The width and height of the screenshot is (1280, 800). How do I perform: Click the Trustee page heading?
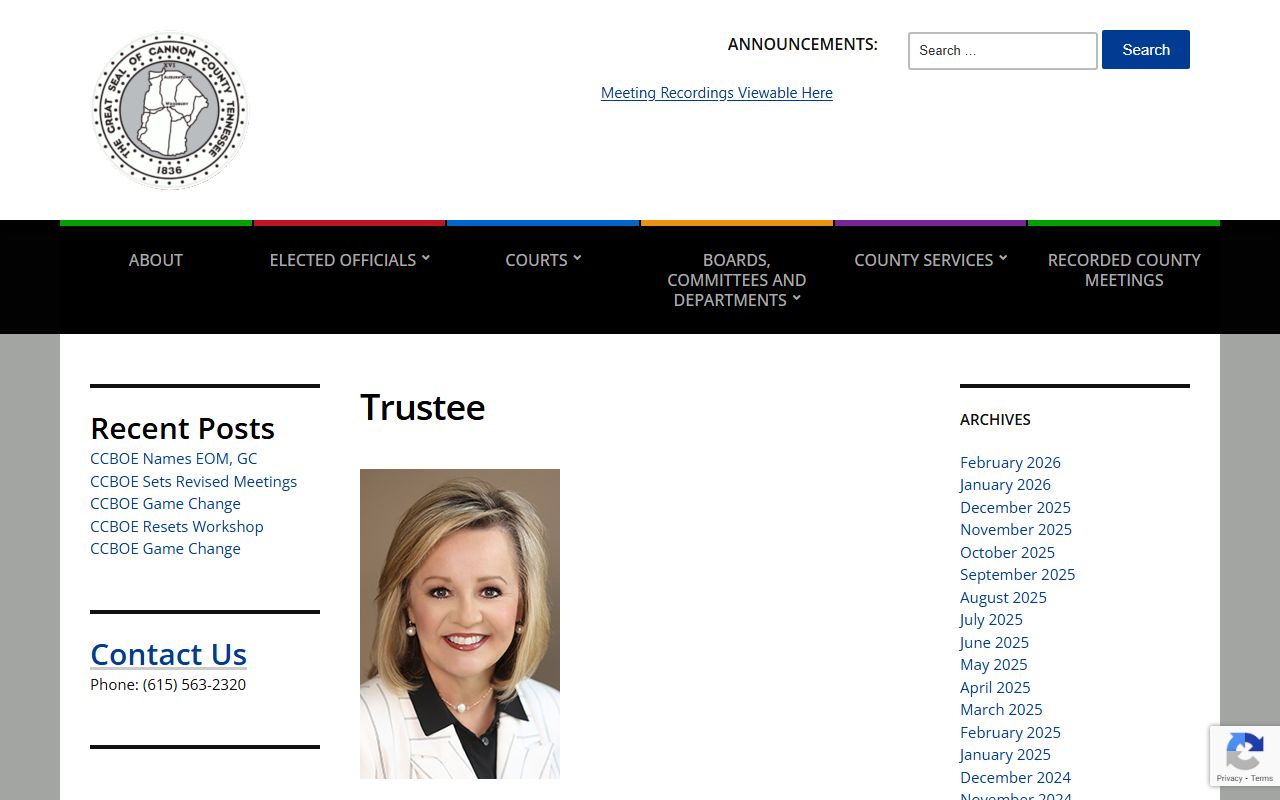tap(423, 407)
